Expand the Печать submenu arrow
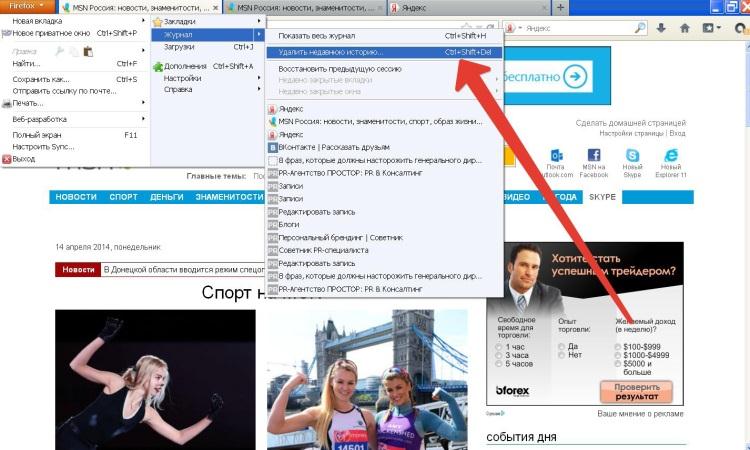Image resolution: width=750 pixels, height=450 pixels. coord(143,103)
